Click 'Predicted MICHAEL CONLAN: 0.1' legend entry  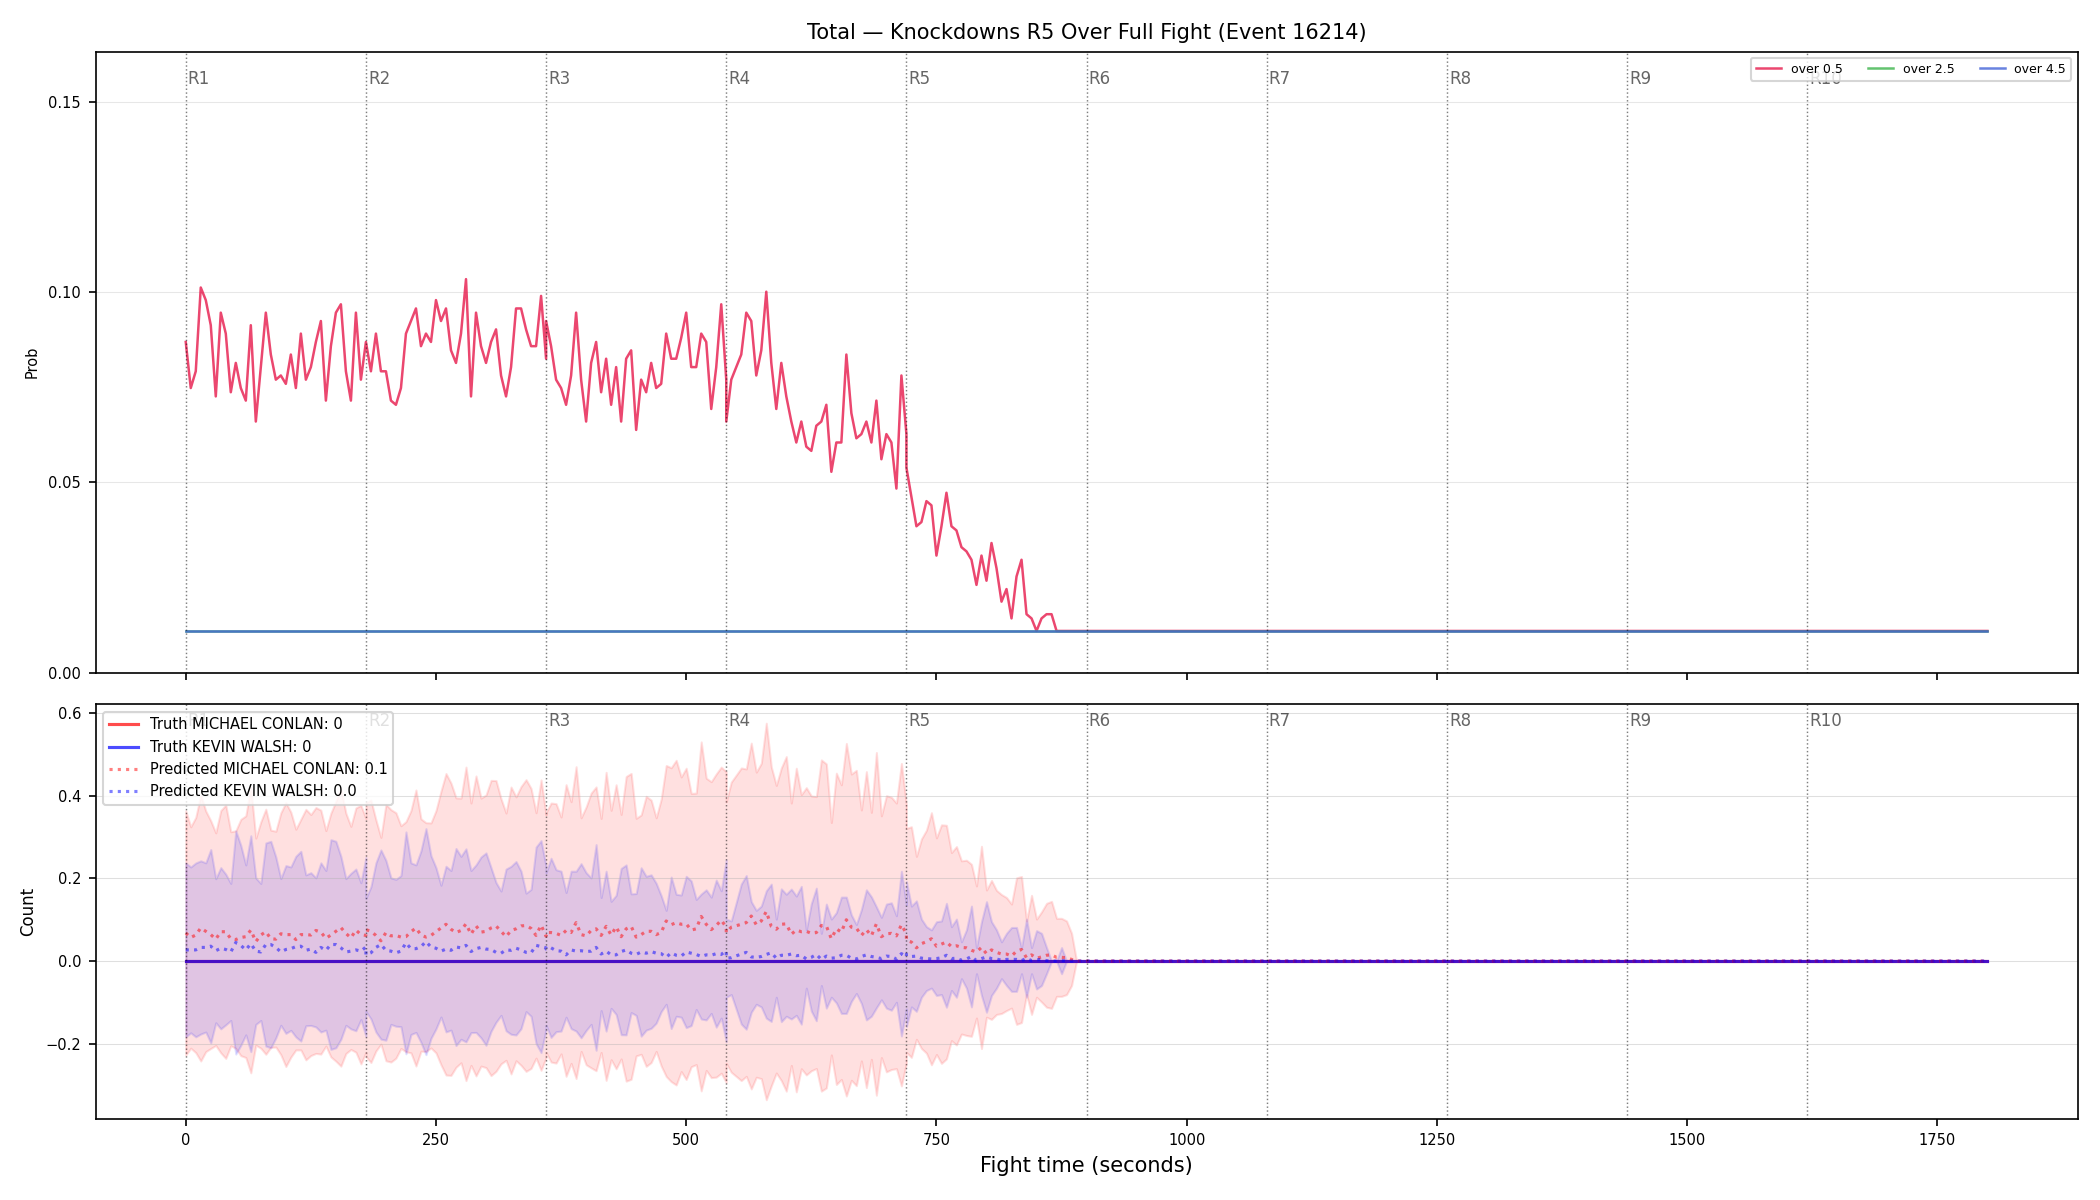(247, 769)
